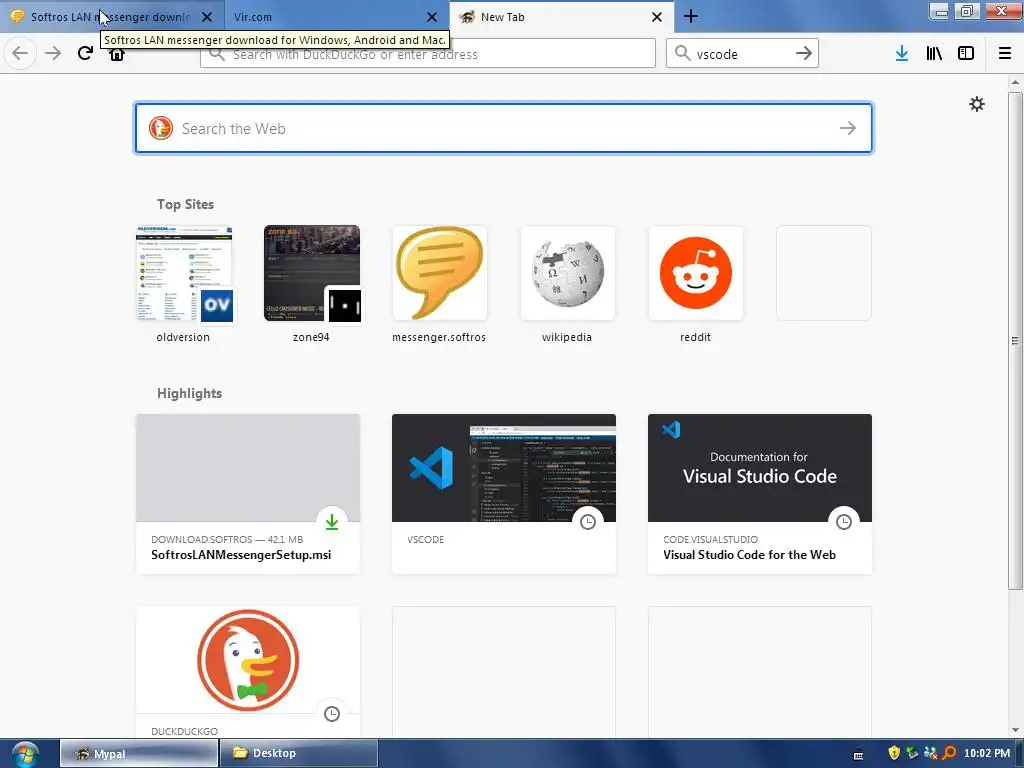The image size is (1024, 768).
Task: Toggle the sidebar icon in toolbar
Action: click(x=966, y=54)
